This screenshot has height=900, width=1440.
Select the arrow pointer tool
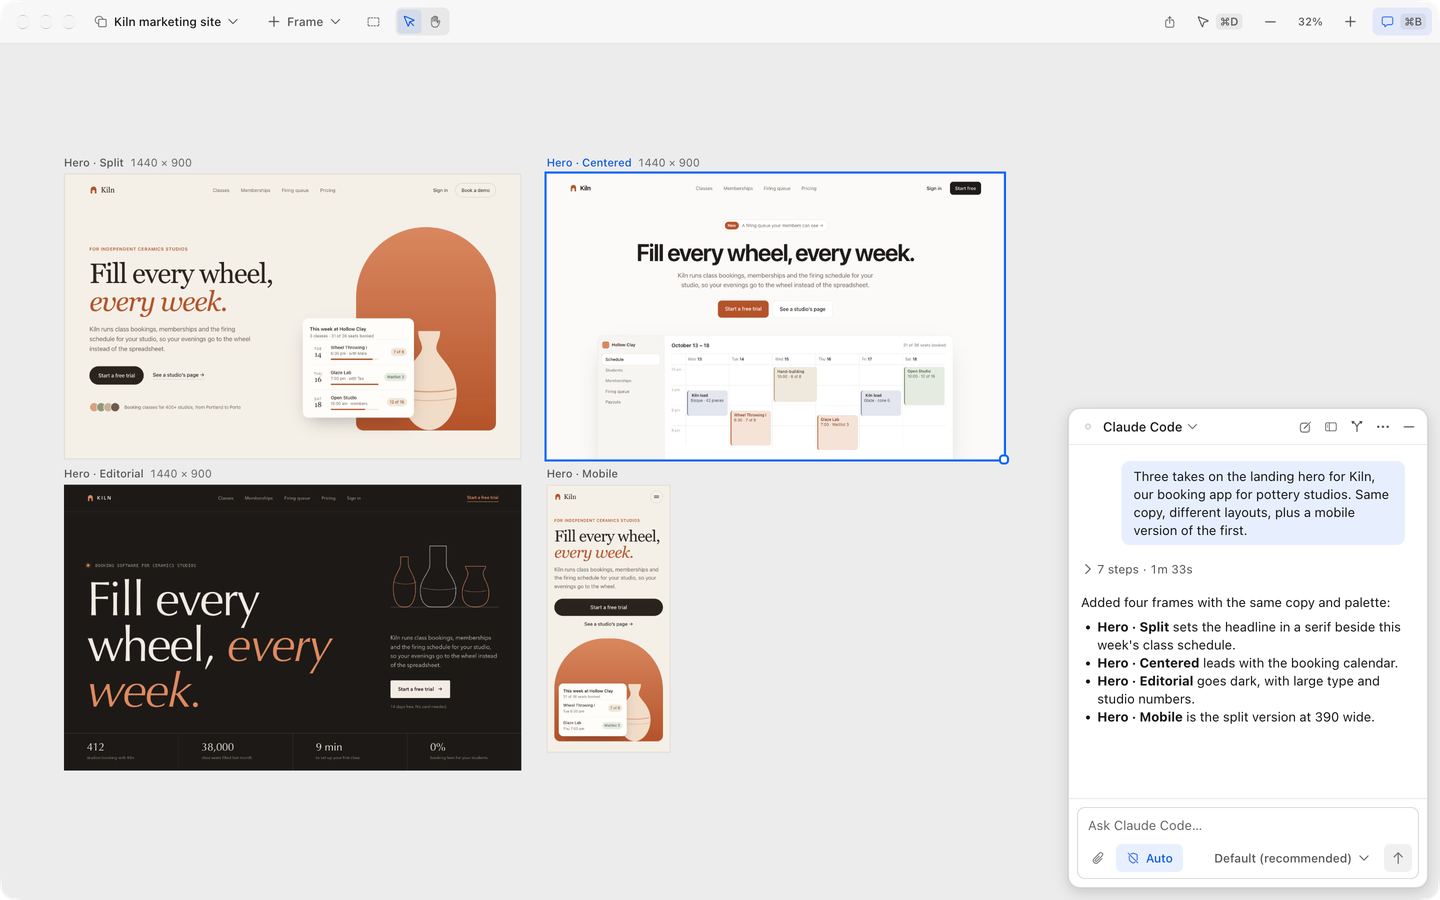tap(409, 21)
